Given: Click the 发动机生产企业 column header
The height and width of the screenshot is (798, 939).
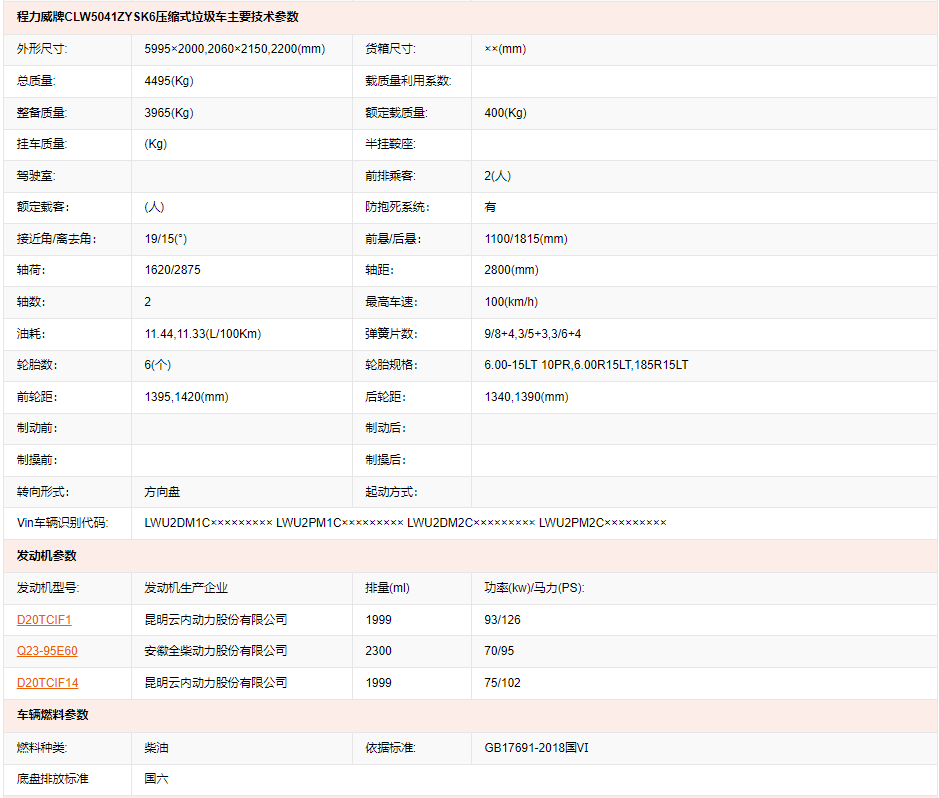Looking at the screenshot, I should [x=186, y=588].
